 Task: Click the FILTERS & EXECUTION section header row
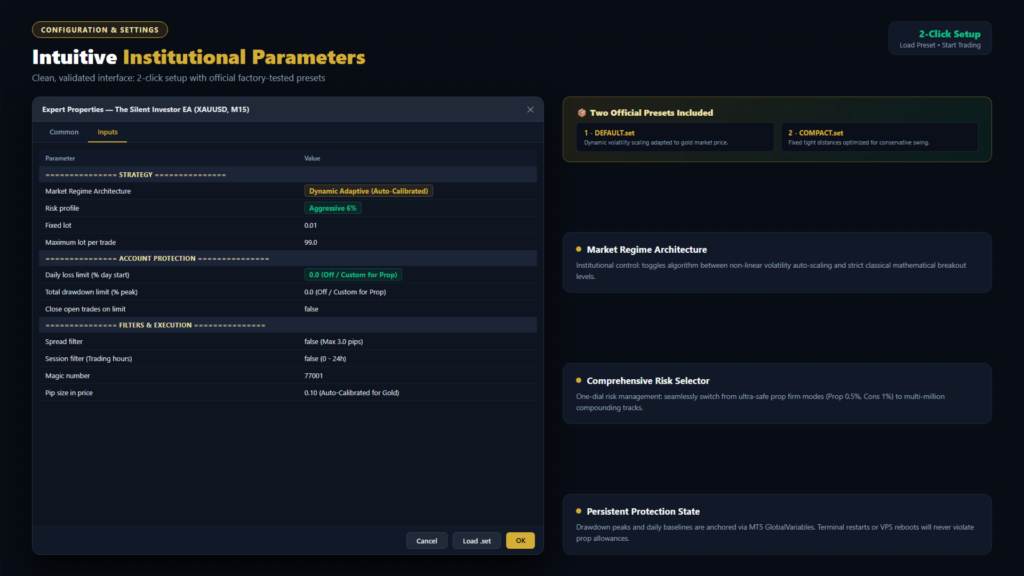[288, 325]
